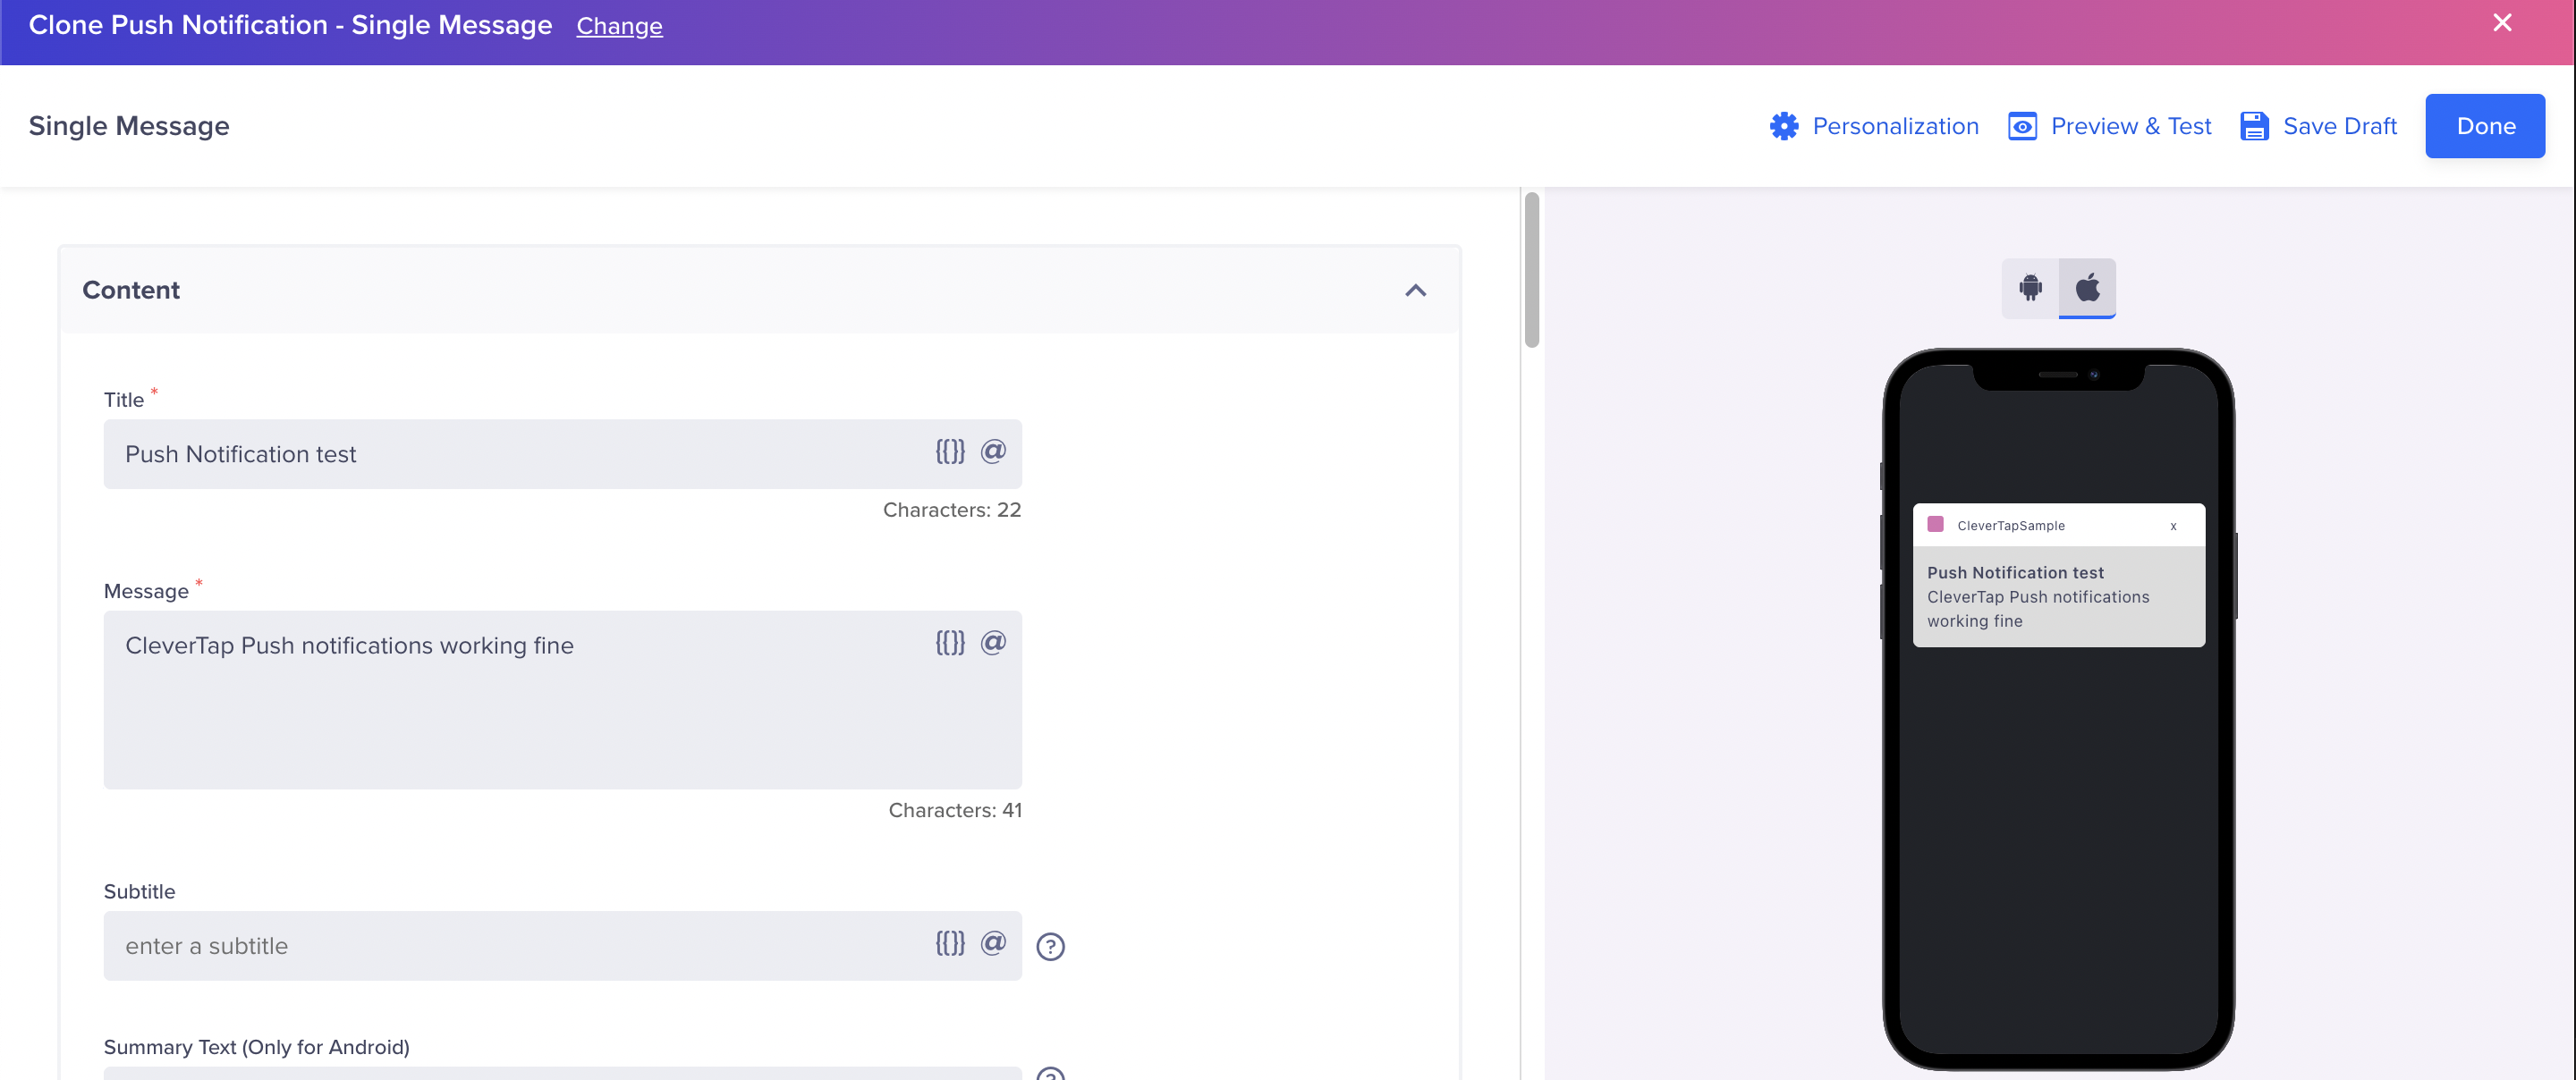Click the 'Single Message' page heading
The width and height of the screenshot is (2576, 1080).
point(129,126)
